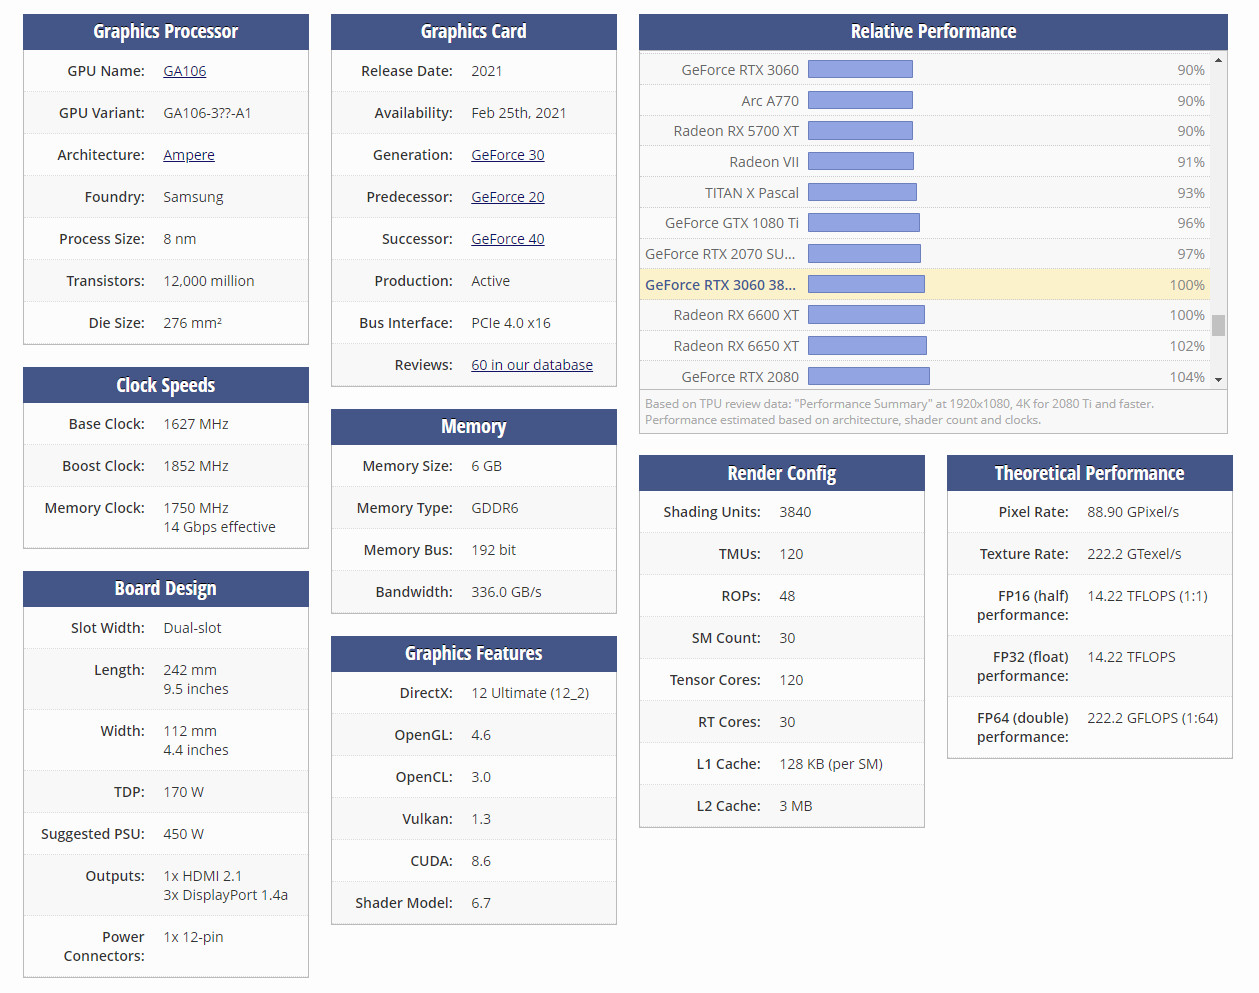The width and height of the screenshot is (1259, 993).
Task: Click the 14.22 TFLOPS (1:1) FP16 value
Action: coord(1147,596)
